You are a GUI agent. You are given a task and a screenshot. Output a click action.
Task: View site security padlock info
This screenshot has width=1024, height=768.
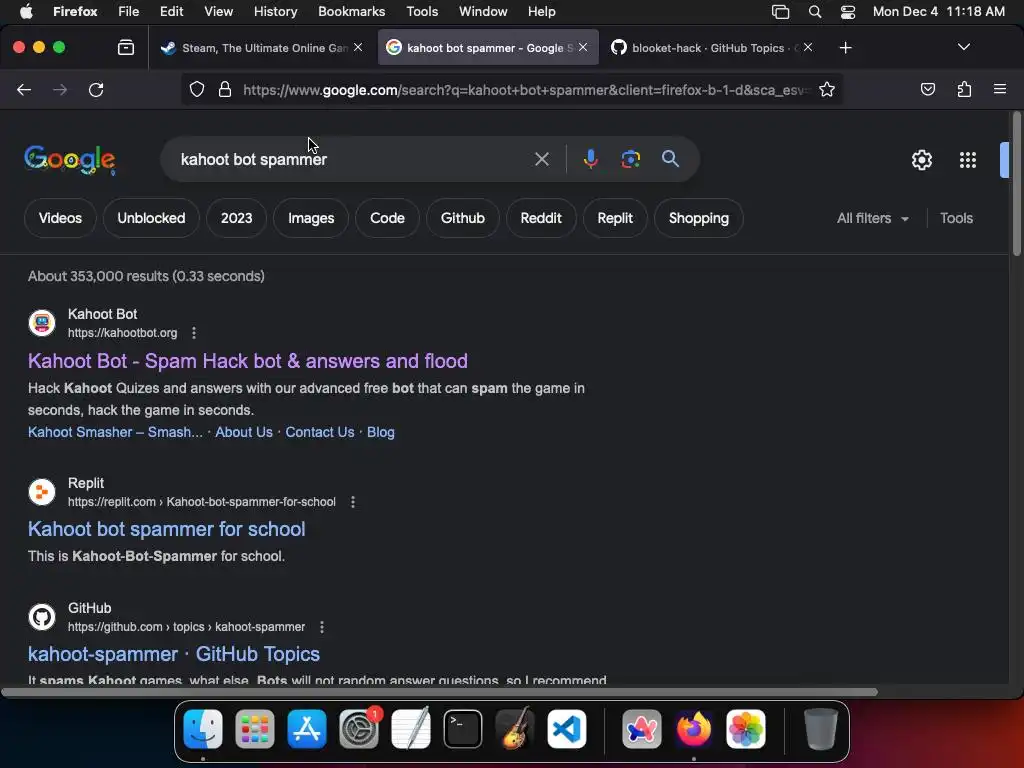click(225, 89)
